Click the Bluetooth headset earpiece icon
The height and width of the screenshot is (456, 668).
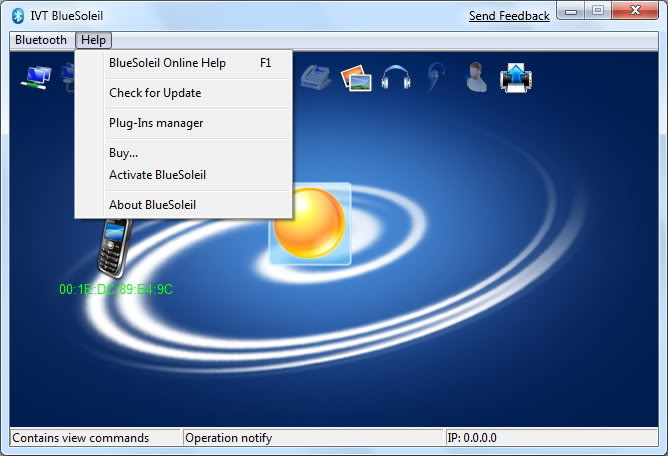(x=436, y=78)
